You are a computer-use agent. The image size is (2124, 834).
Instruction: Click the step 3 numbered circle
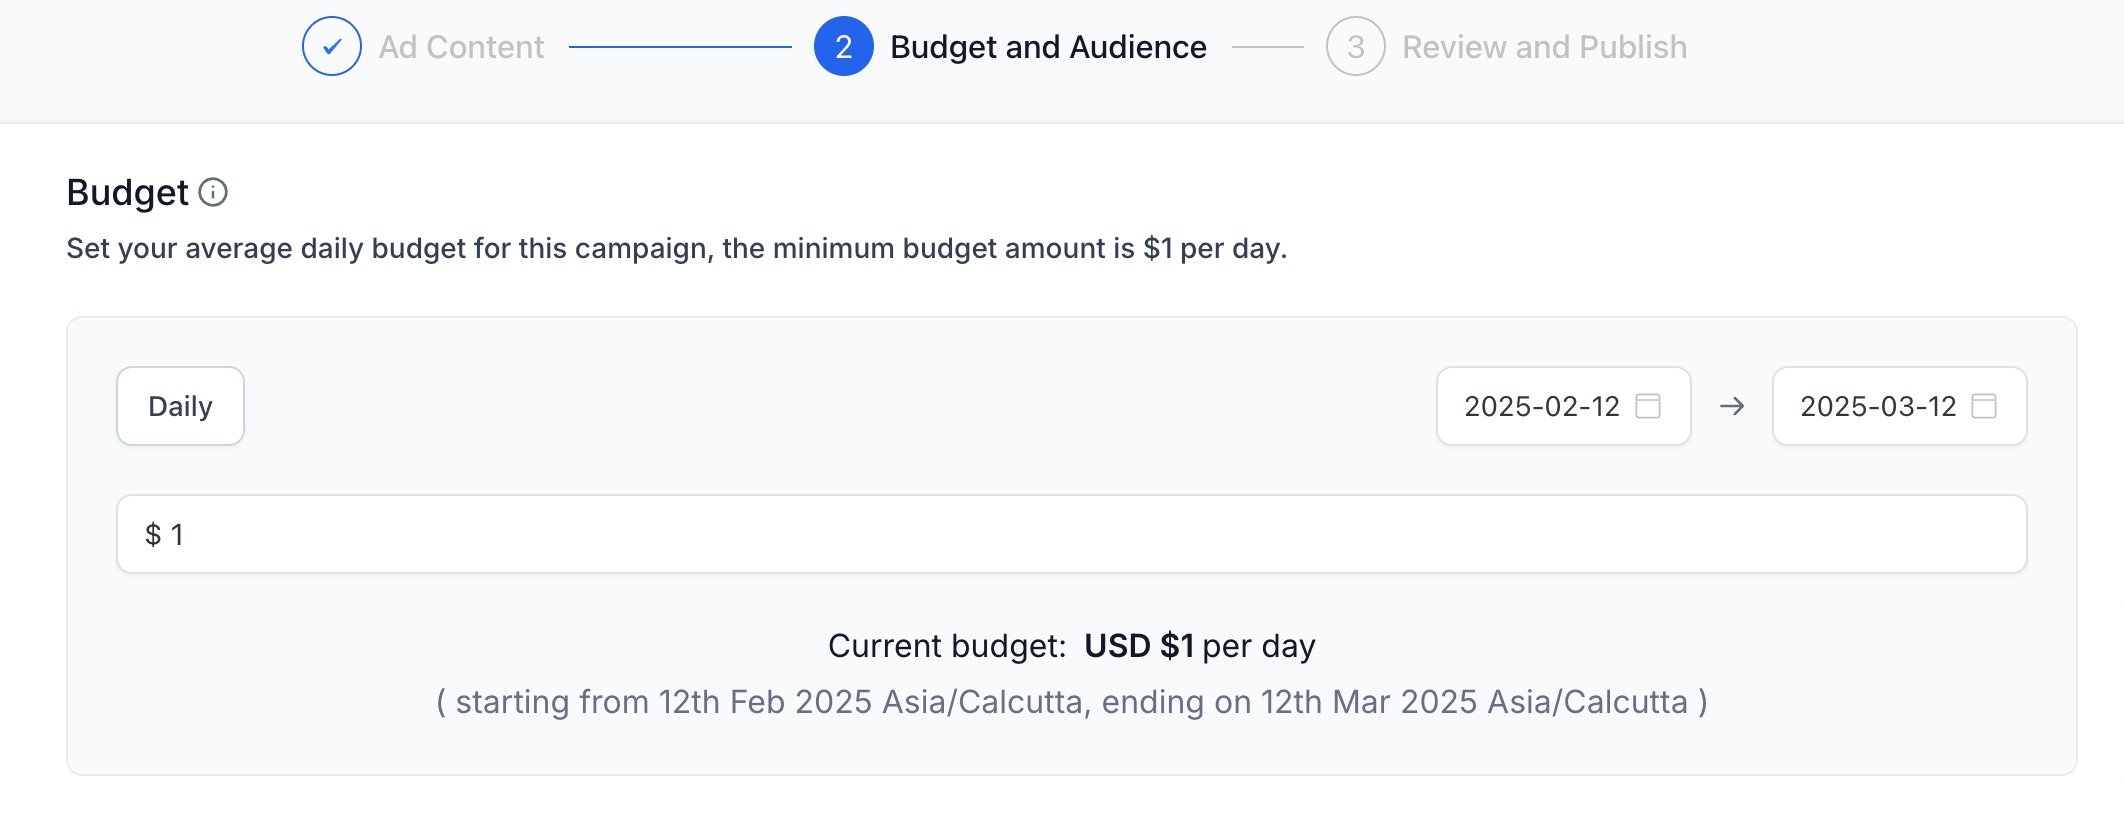coord(1356,46)
